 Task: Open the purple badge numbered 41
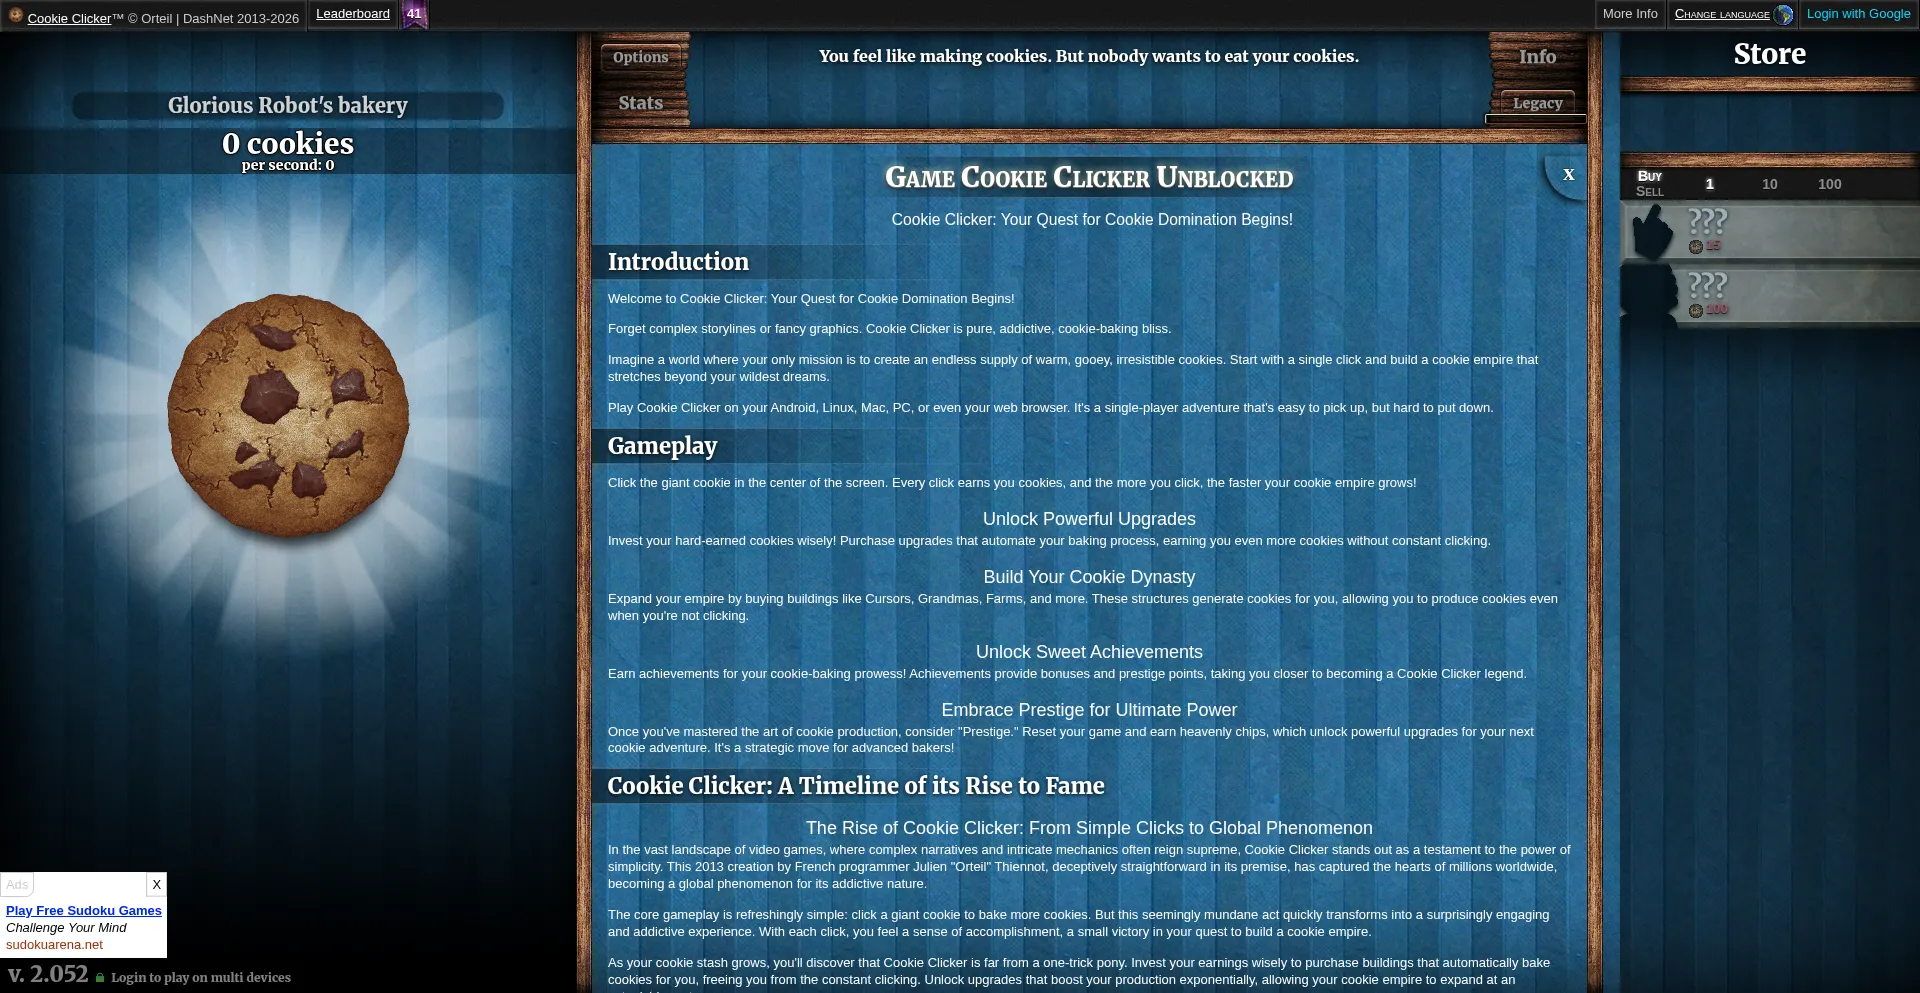pos(414,14)
